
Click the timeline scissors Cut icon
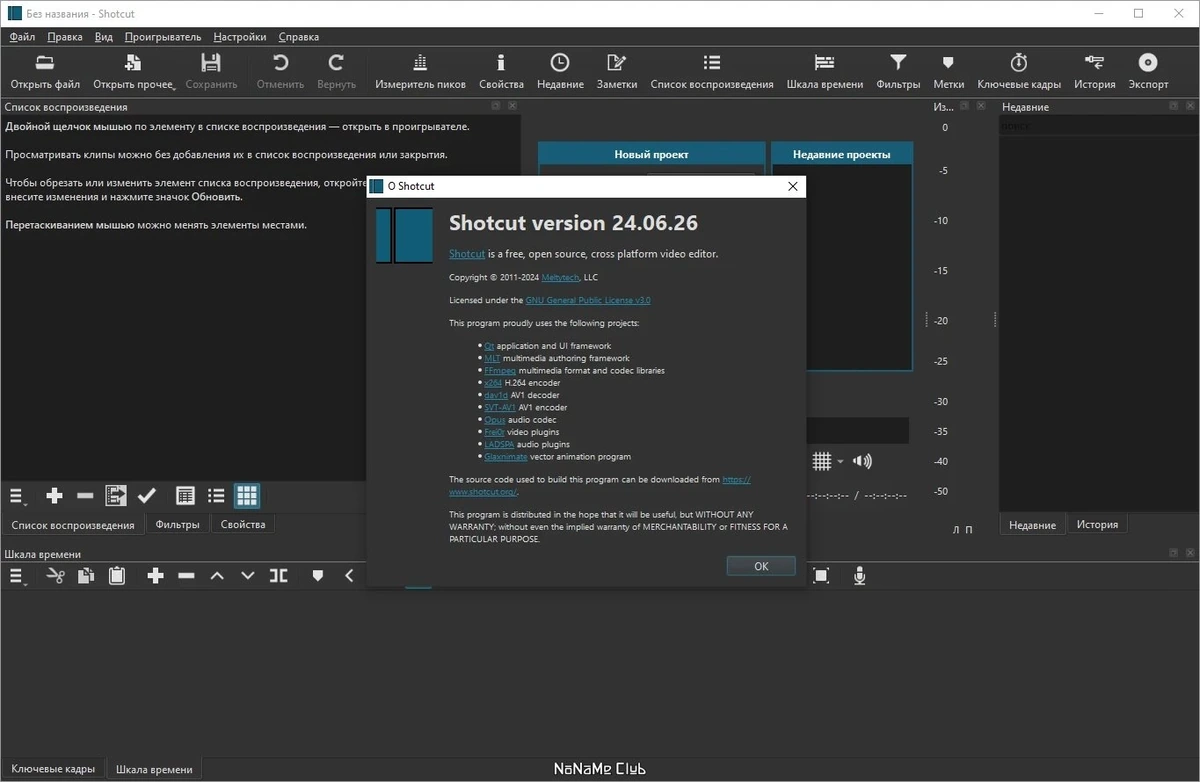pyautogui.click(x=55, y=575)
